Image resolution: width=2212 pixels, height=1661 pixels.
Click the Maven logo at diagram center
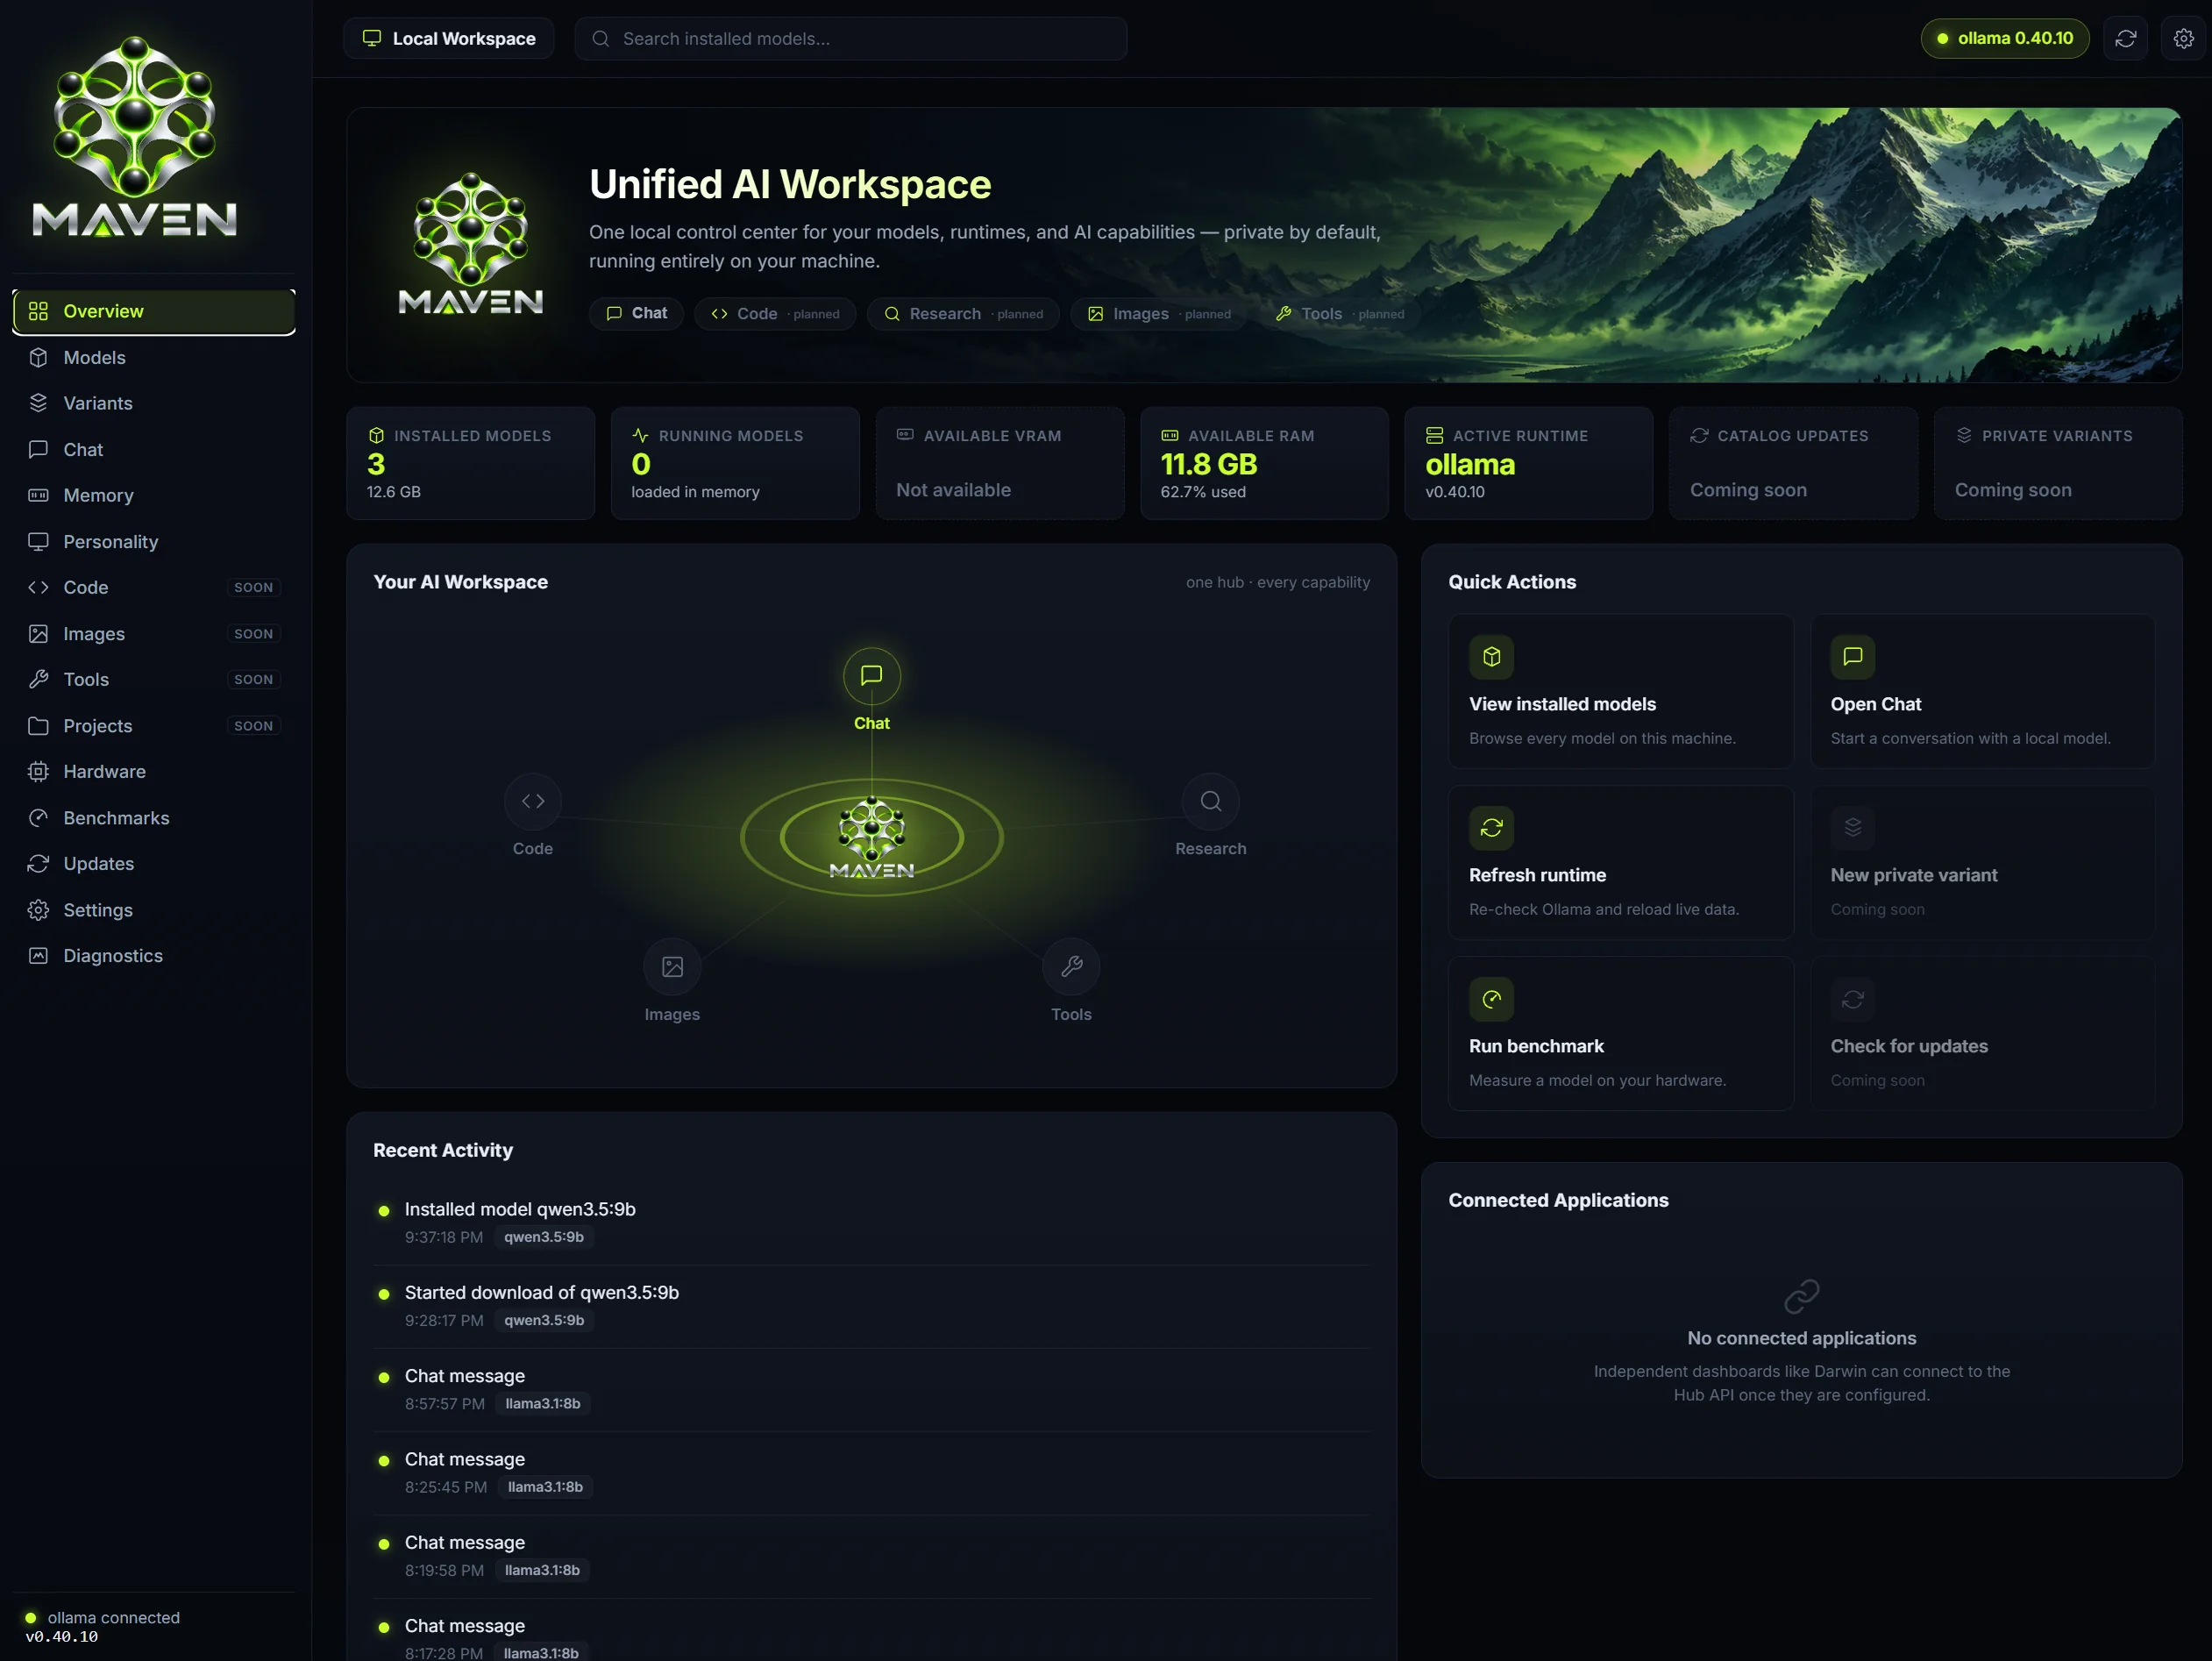[872, 838]
